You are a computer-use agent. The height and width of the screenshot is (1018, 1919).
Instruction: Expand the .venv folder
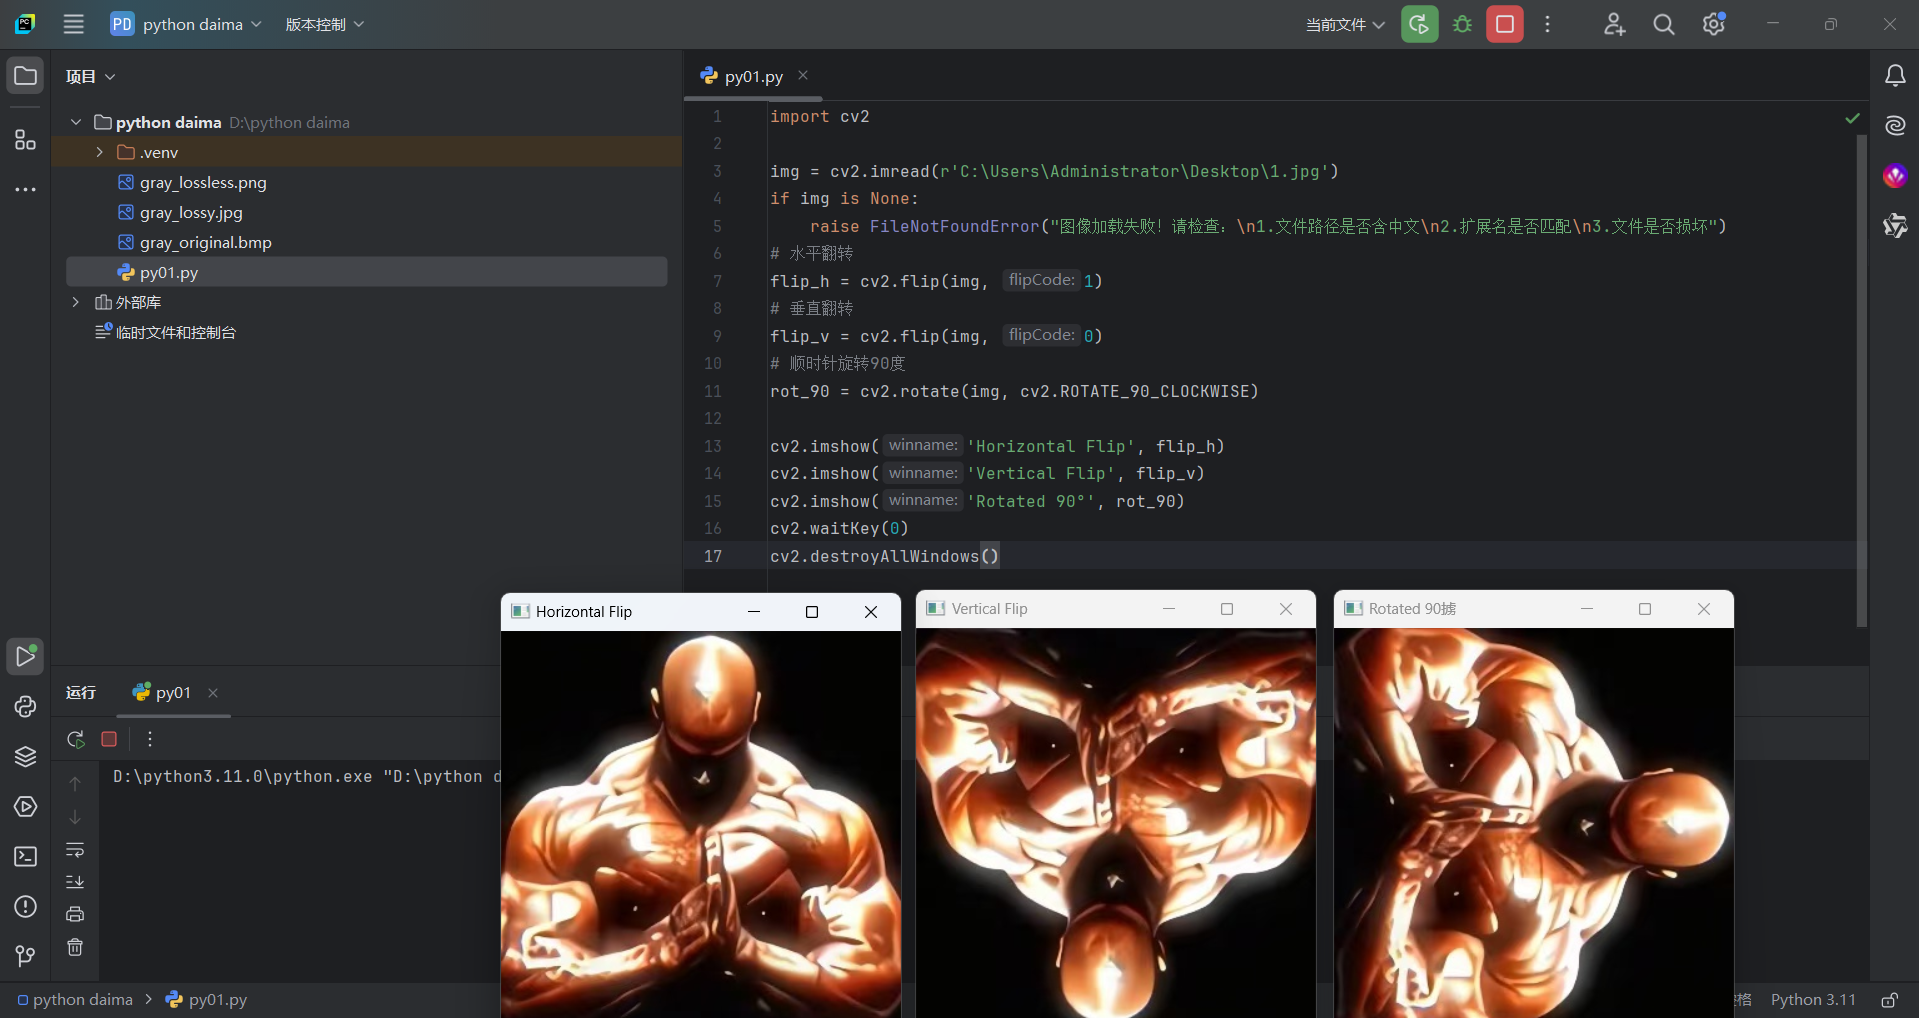click(99, 152)
